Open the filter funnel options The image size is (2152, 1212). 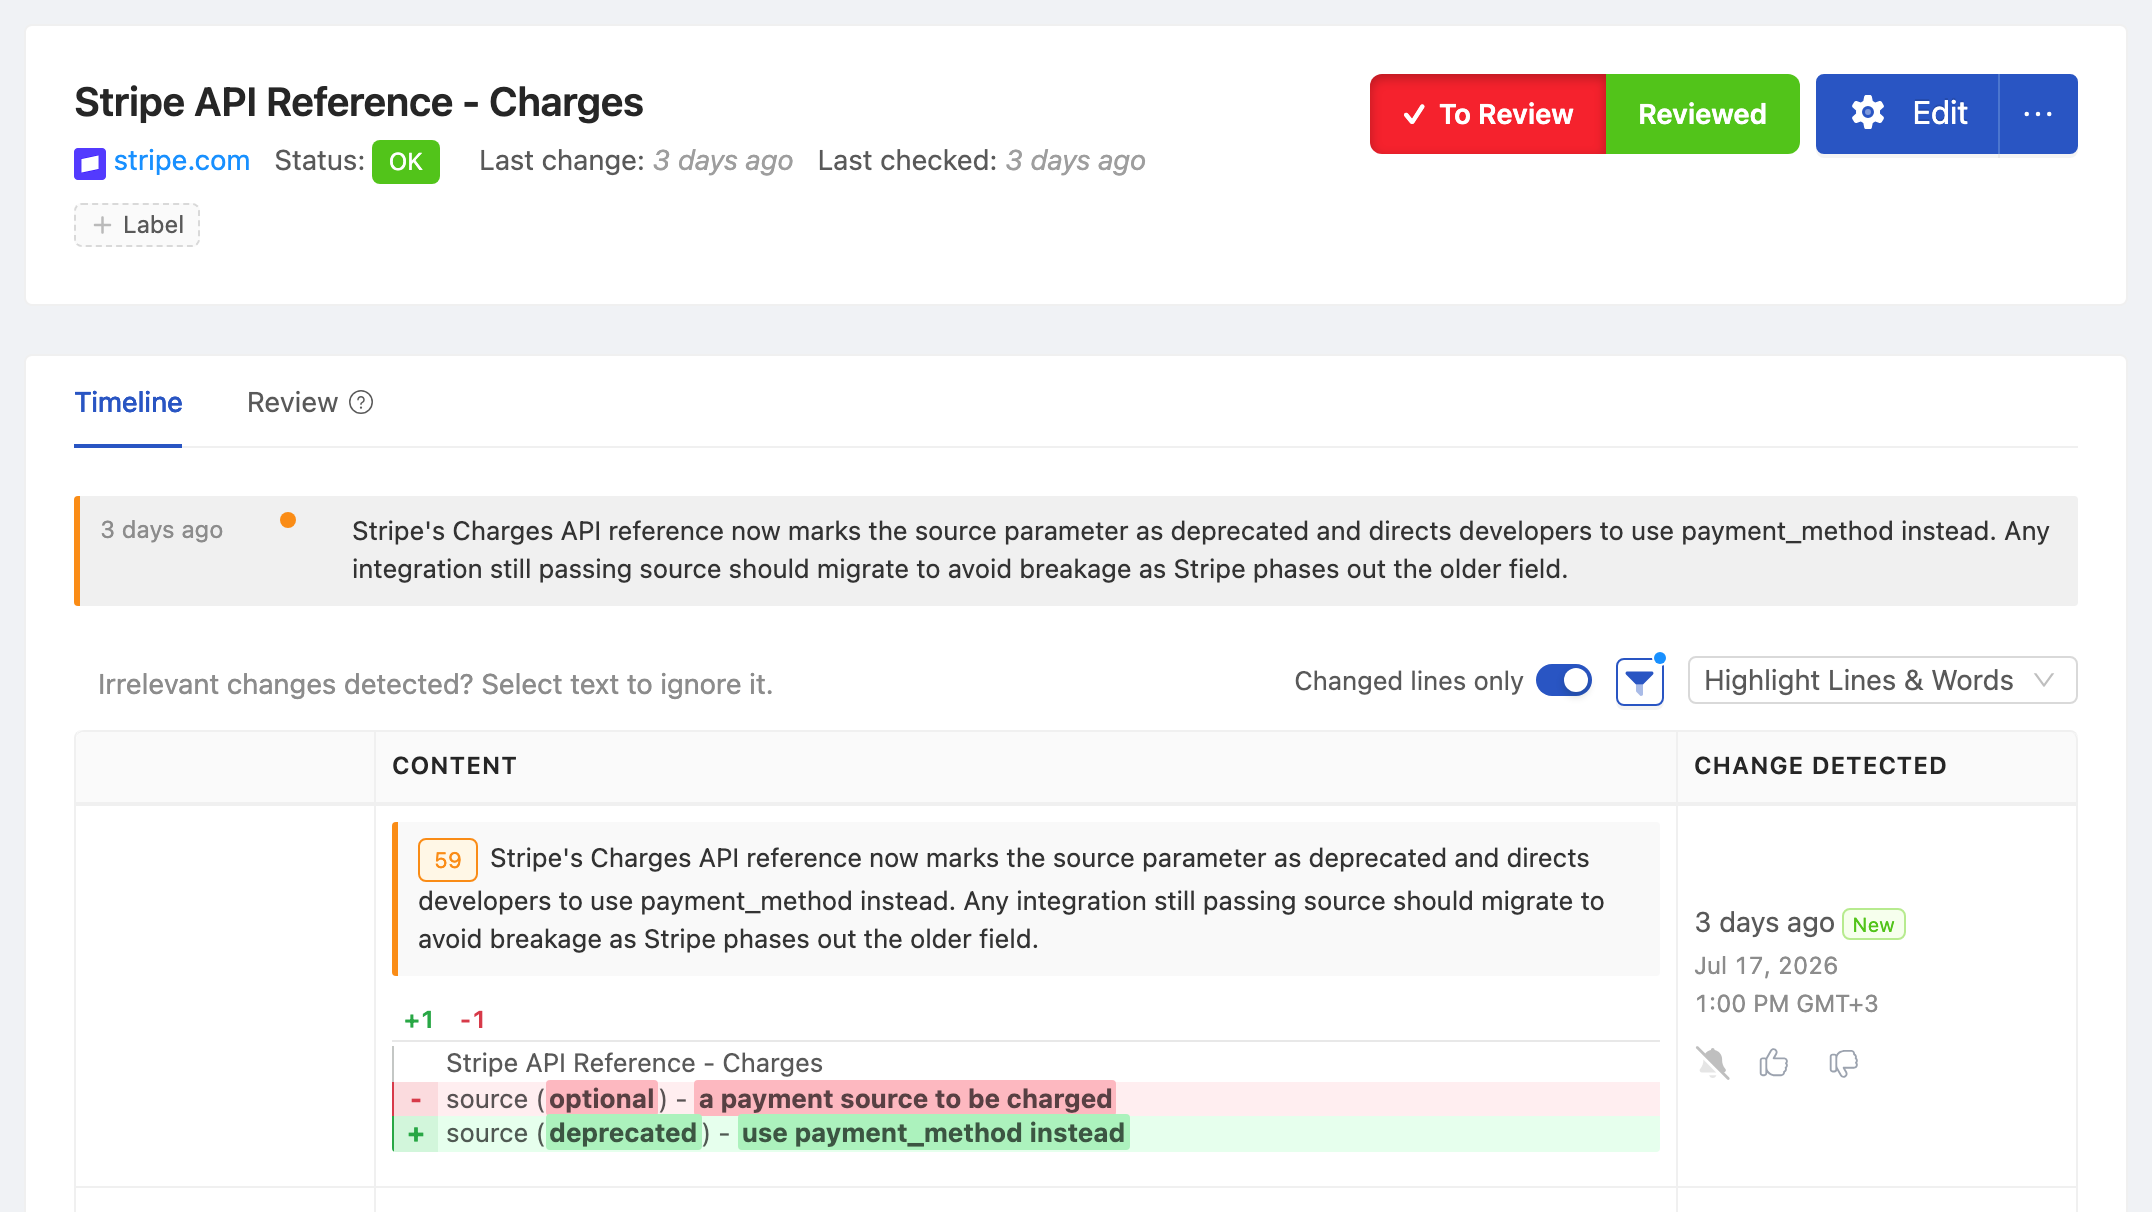tap(1640, 682)
